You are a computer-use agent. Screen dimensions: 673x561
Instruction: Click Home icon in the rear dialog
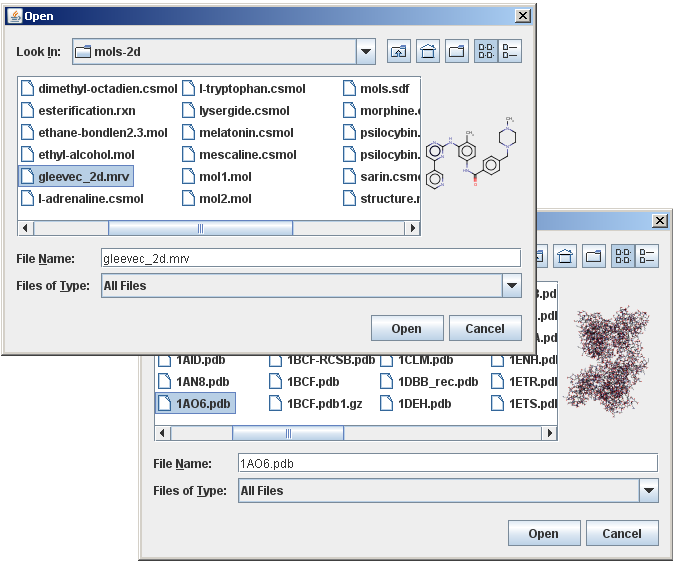coord(565,257)
